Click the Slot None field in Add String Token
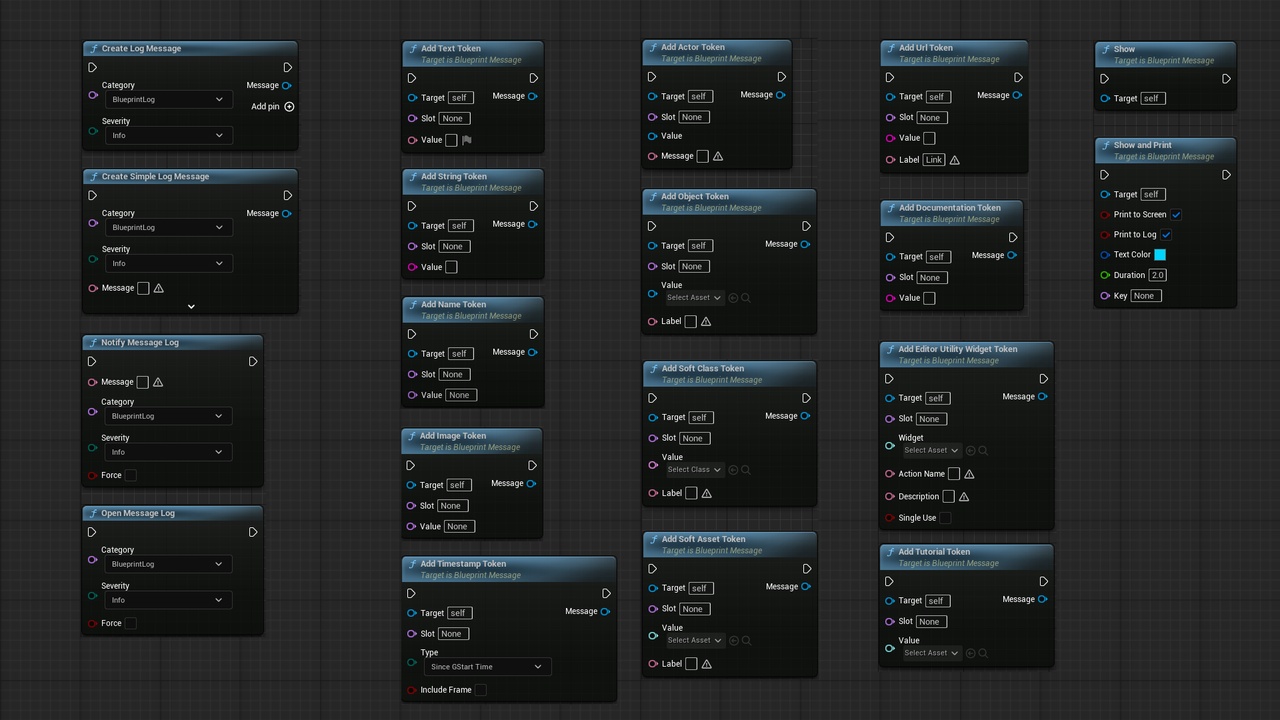This screenshot has height=720, width=1280. (454, 247)
